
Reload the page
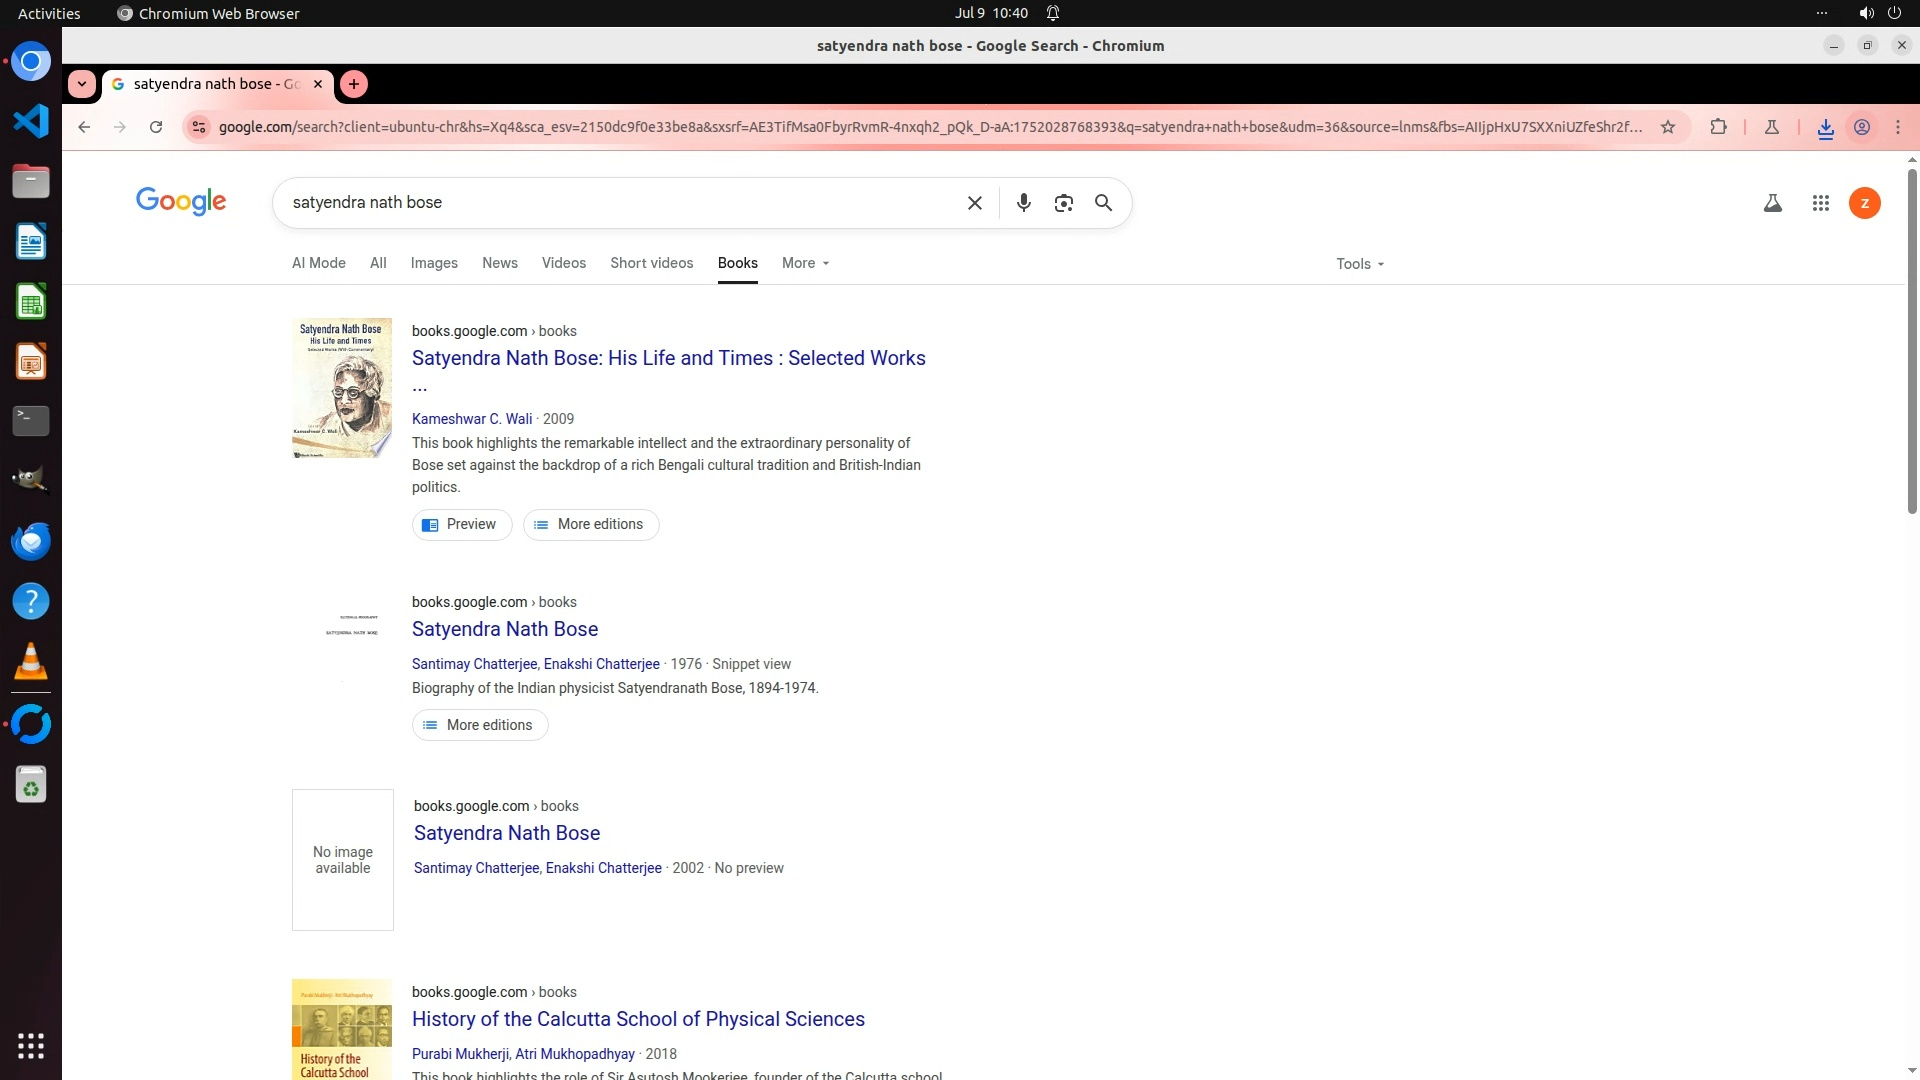[x=156, y=127]
